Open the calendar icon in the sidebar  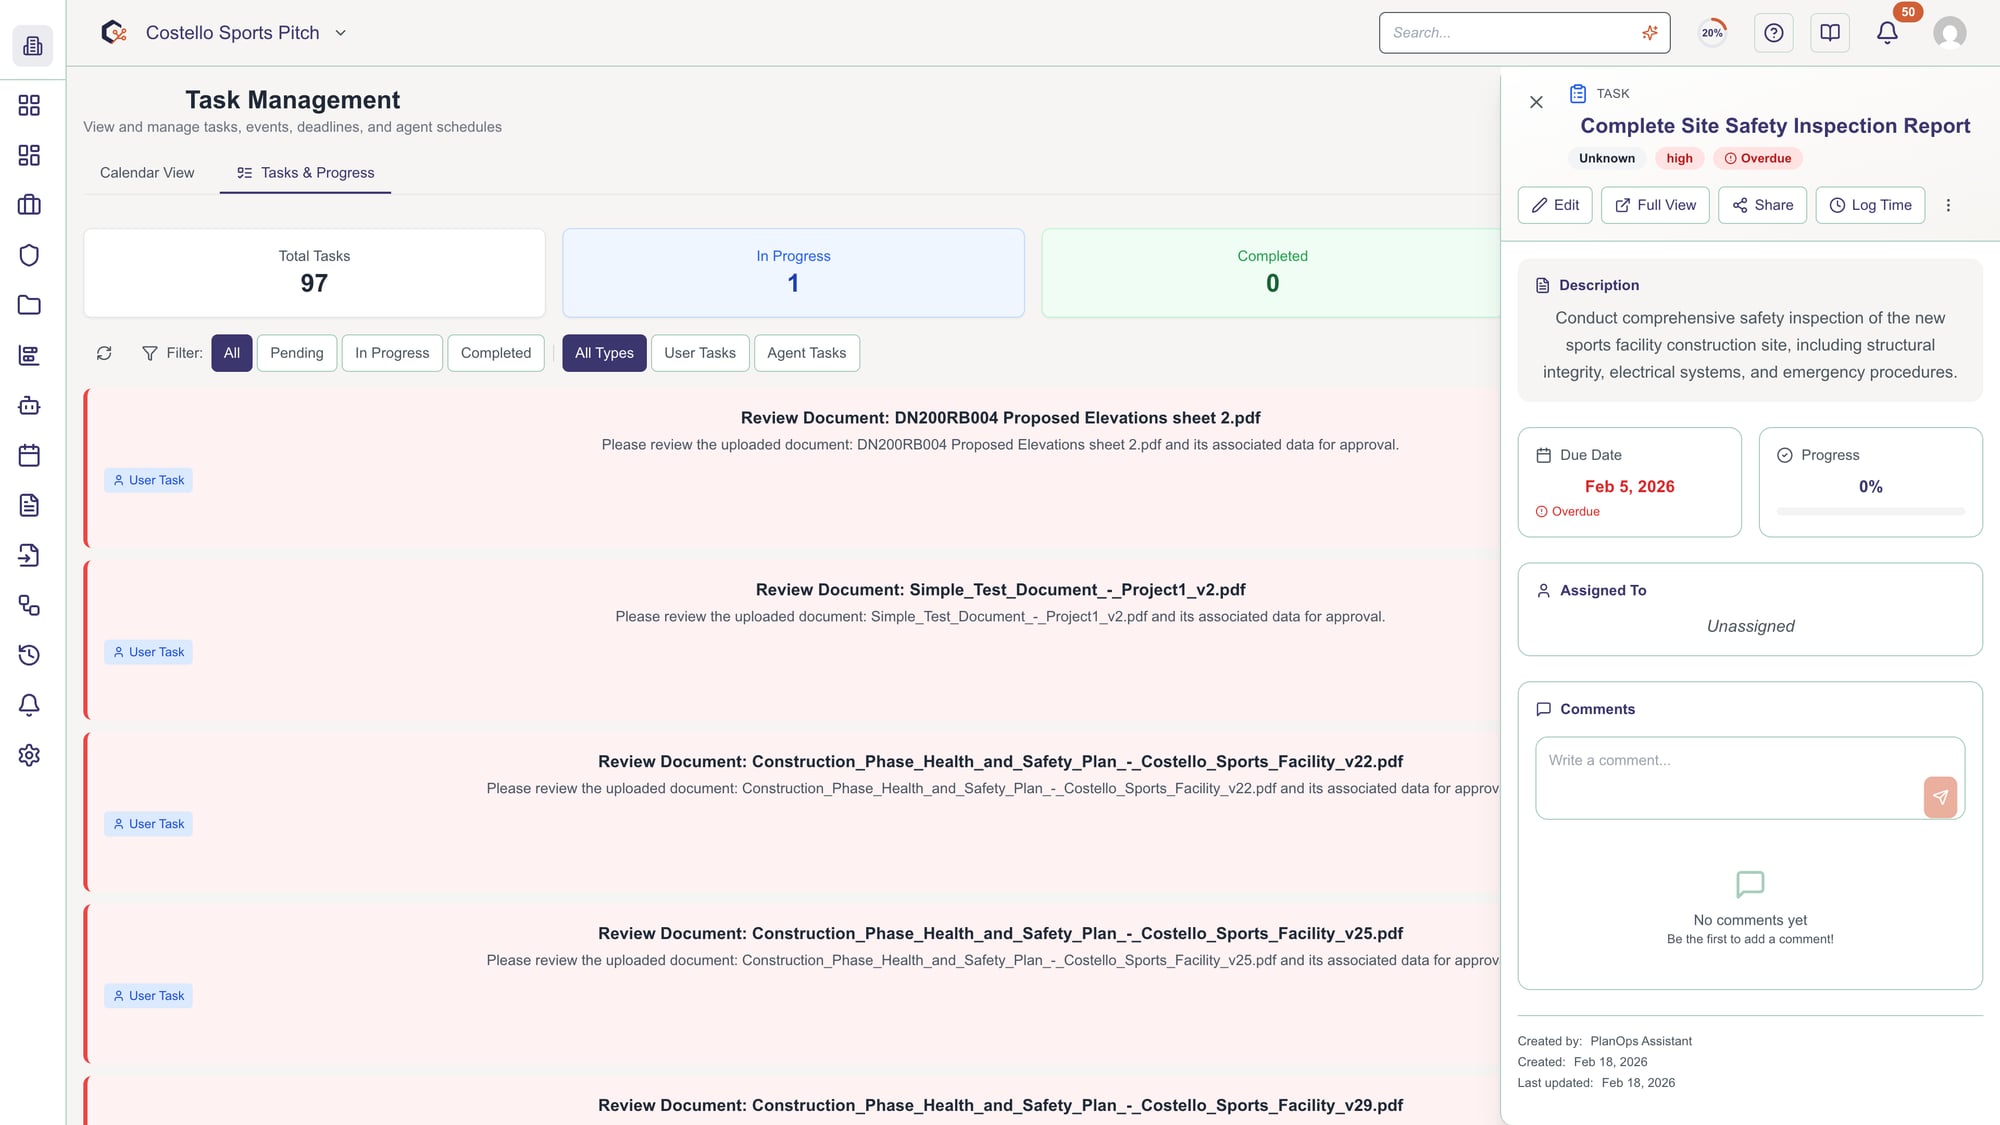coord(29,455)
